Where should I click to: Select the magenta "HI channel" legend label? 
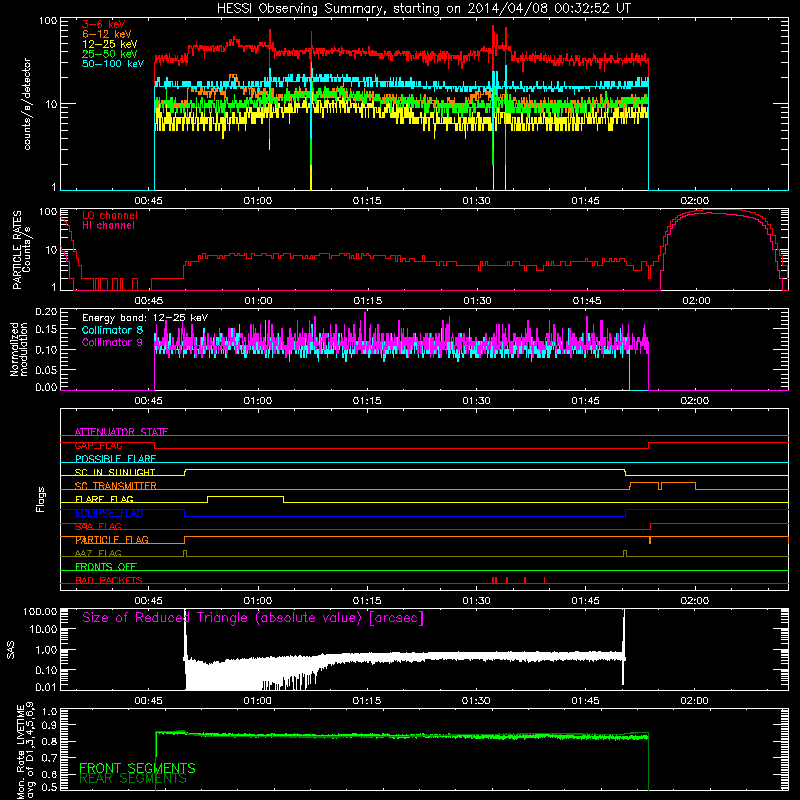(108, 226)
